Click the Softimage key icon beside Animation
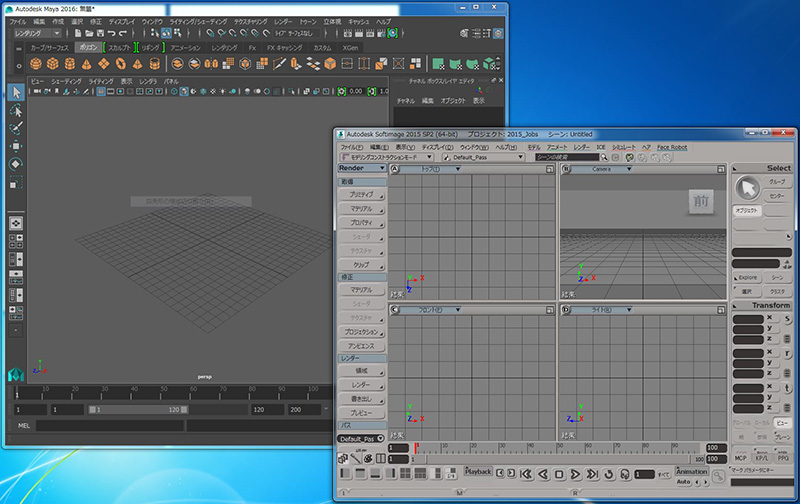 (719, 476)
